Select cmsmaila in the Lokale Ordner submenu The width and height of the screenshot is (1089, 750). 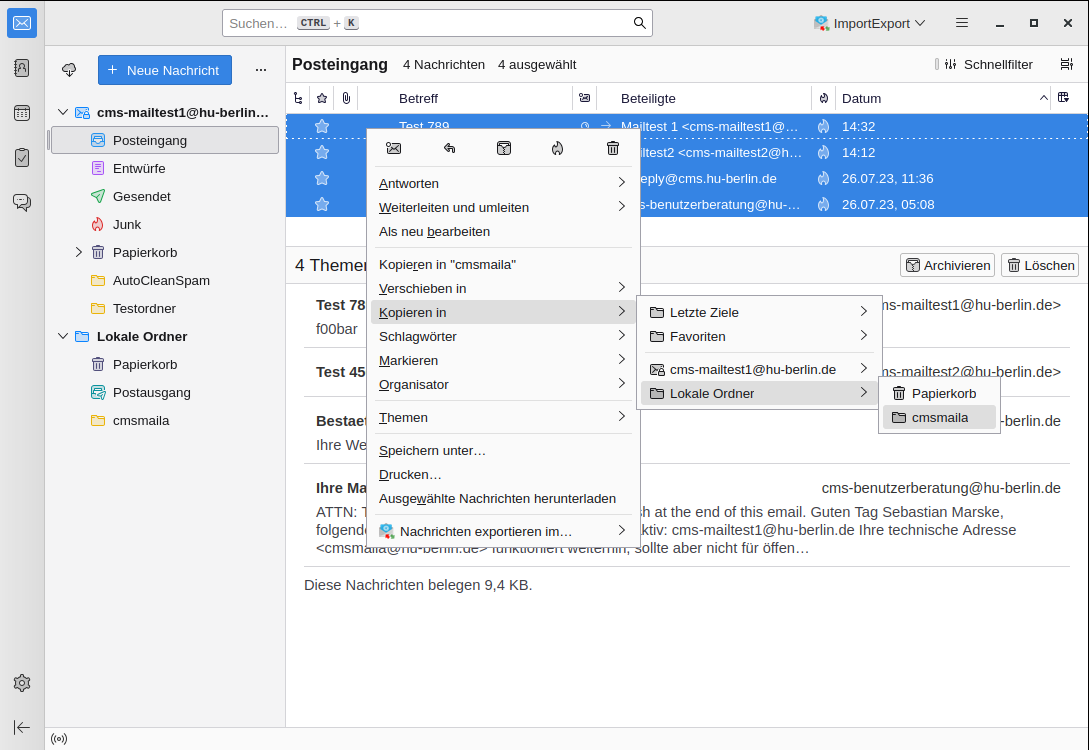coord(939,417)
